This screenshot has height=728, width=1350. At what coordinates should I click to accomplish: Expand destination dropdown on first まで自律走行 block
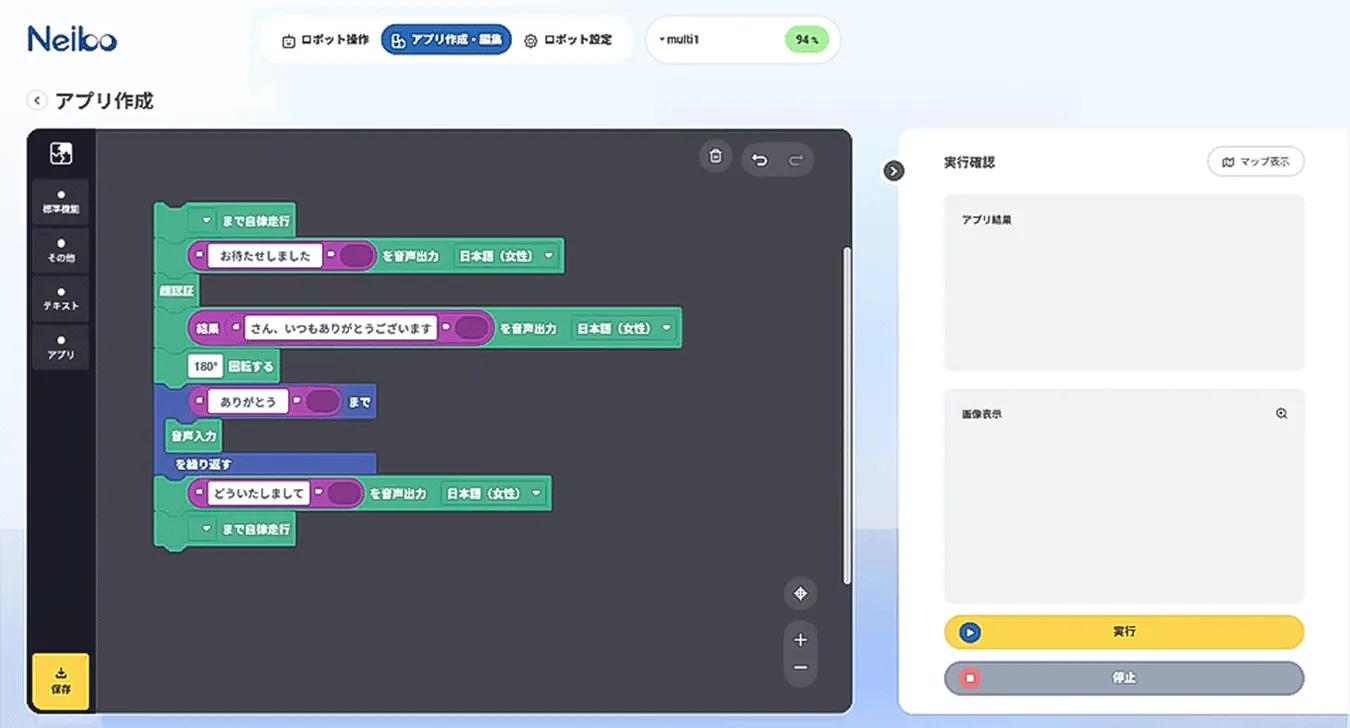point(205,219)
